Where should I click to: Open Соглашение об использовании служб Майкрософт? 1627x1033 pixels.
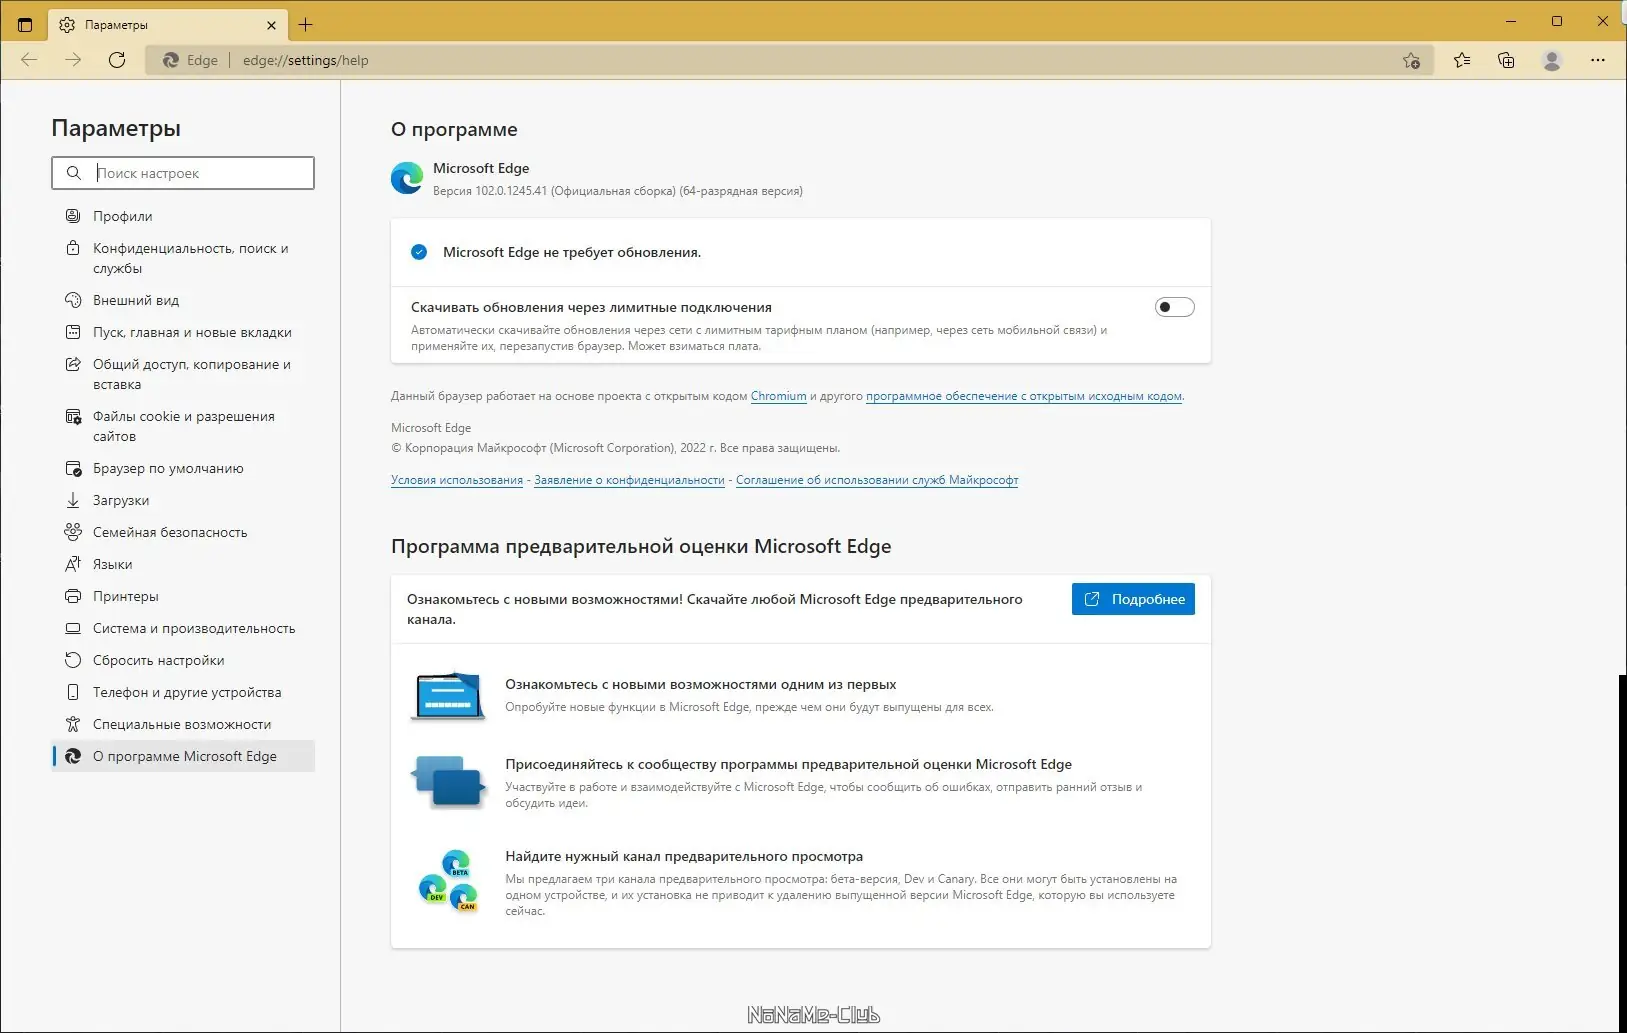tap(877, 480)
